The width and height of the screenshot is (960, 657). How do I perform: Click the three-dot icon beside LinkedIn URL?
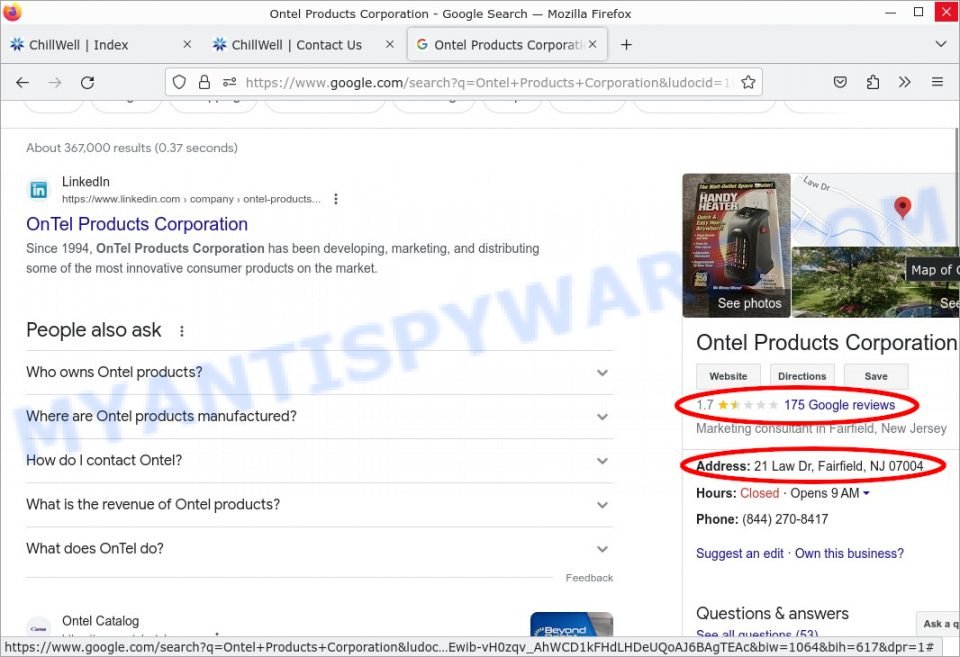336,199
